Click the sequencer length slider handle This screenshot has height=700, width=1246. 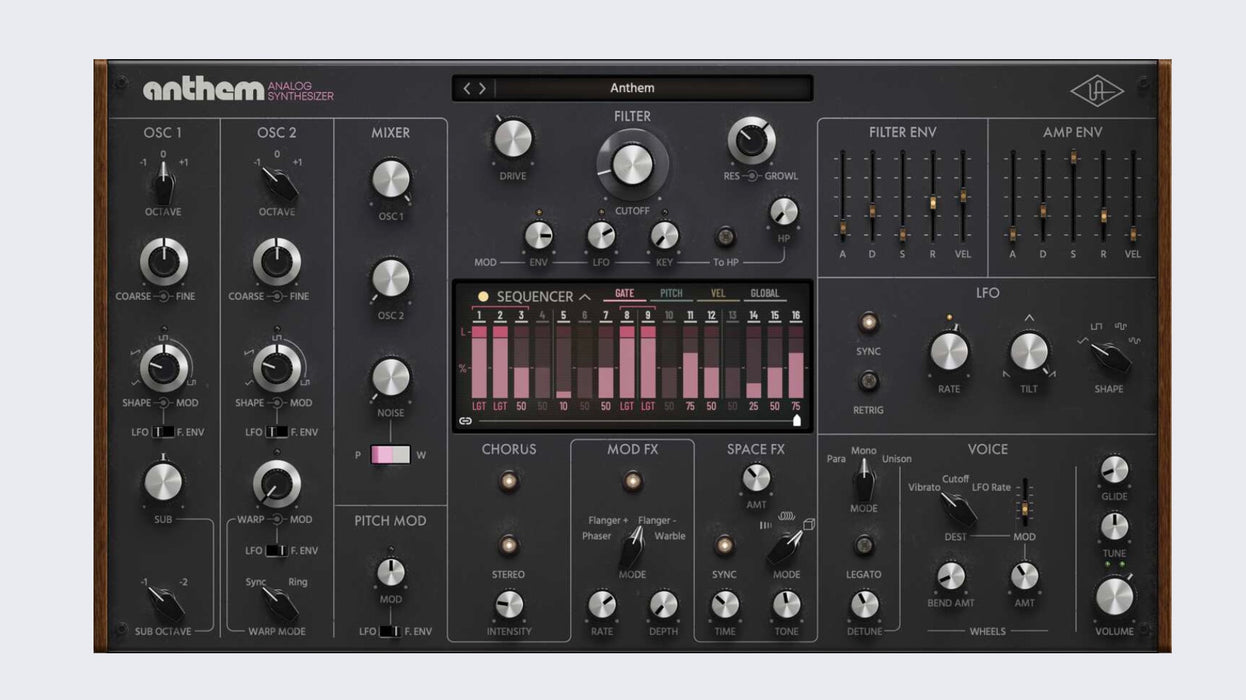(x=797, y=421)
